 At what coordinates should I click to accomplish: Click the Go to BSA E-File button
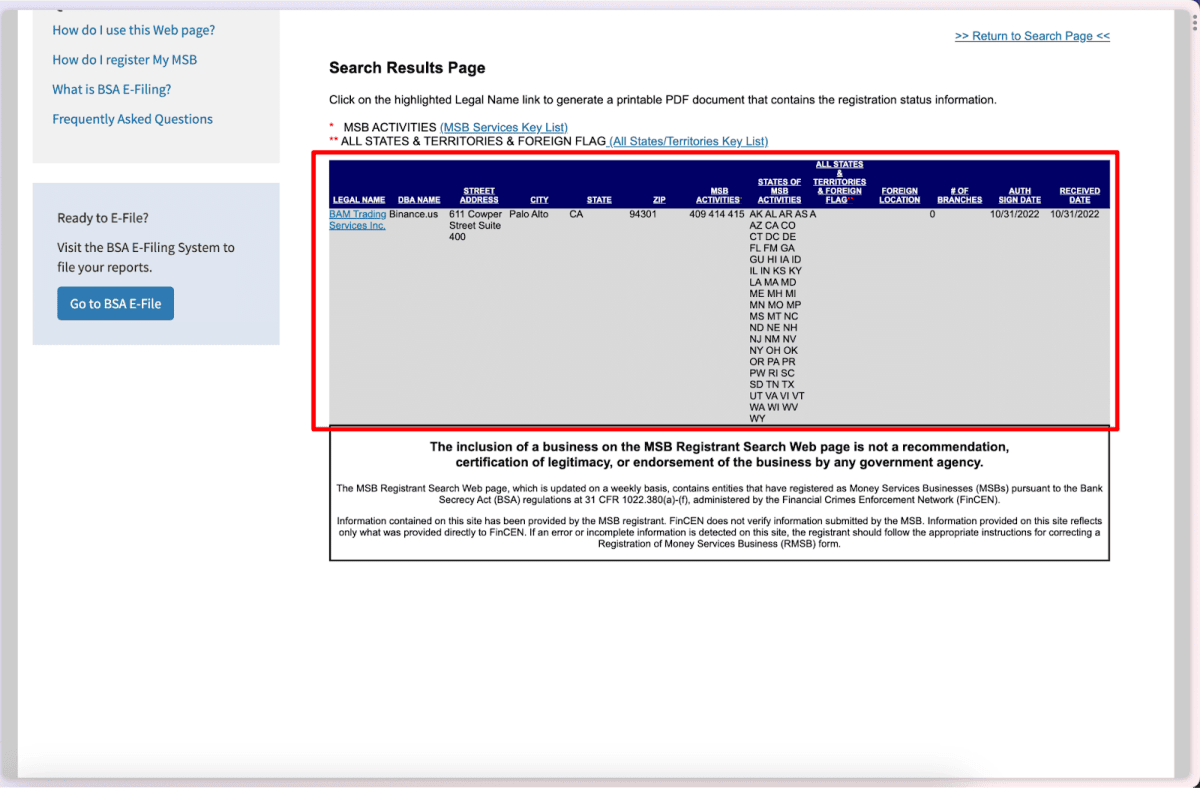point(115,304)
